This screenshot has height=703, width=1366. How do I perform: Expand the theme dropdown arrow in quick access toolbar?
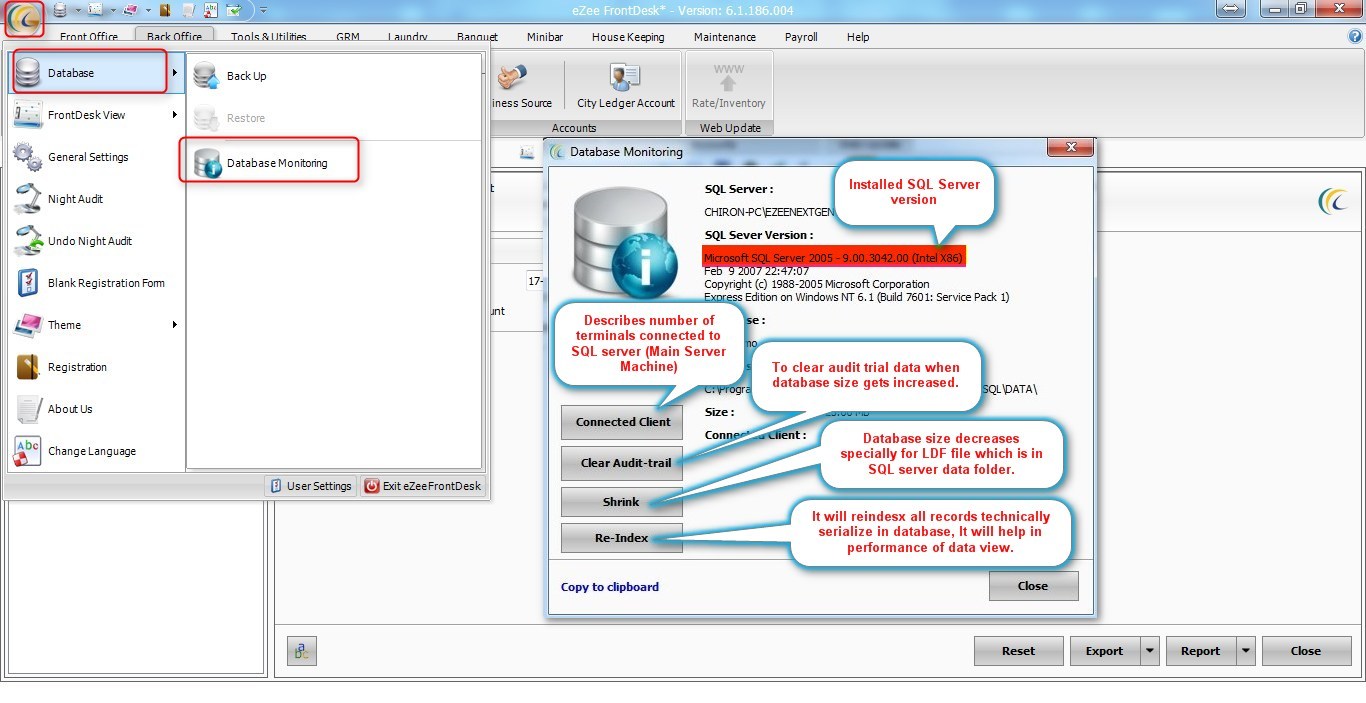(148, 10)
